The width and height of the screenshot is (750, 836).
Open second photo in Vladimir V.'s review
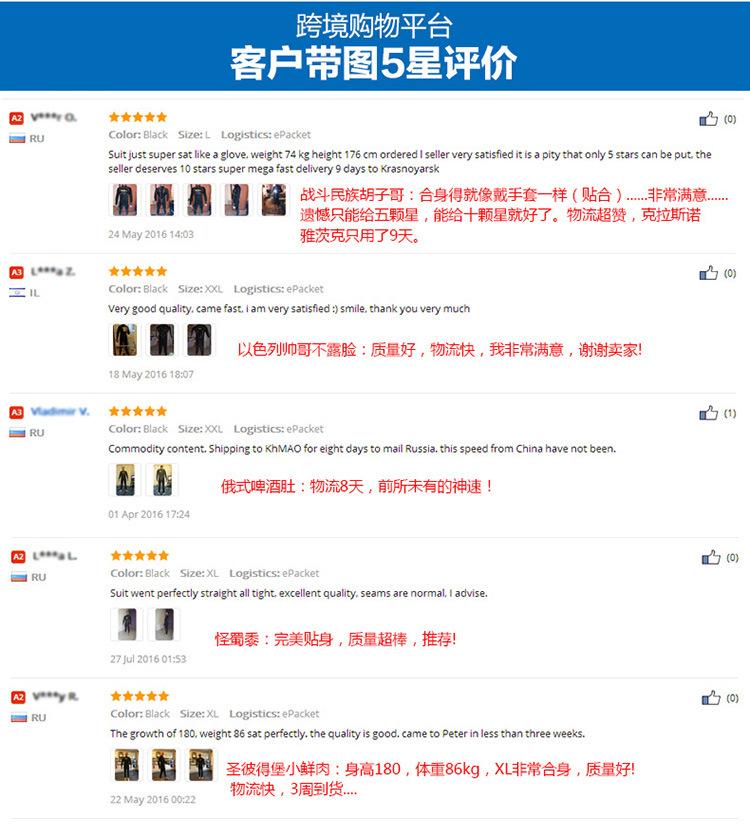(162, 479)
